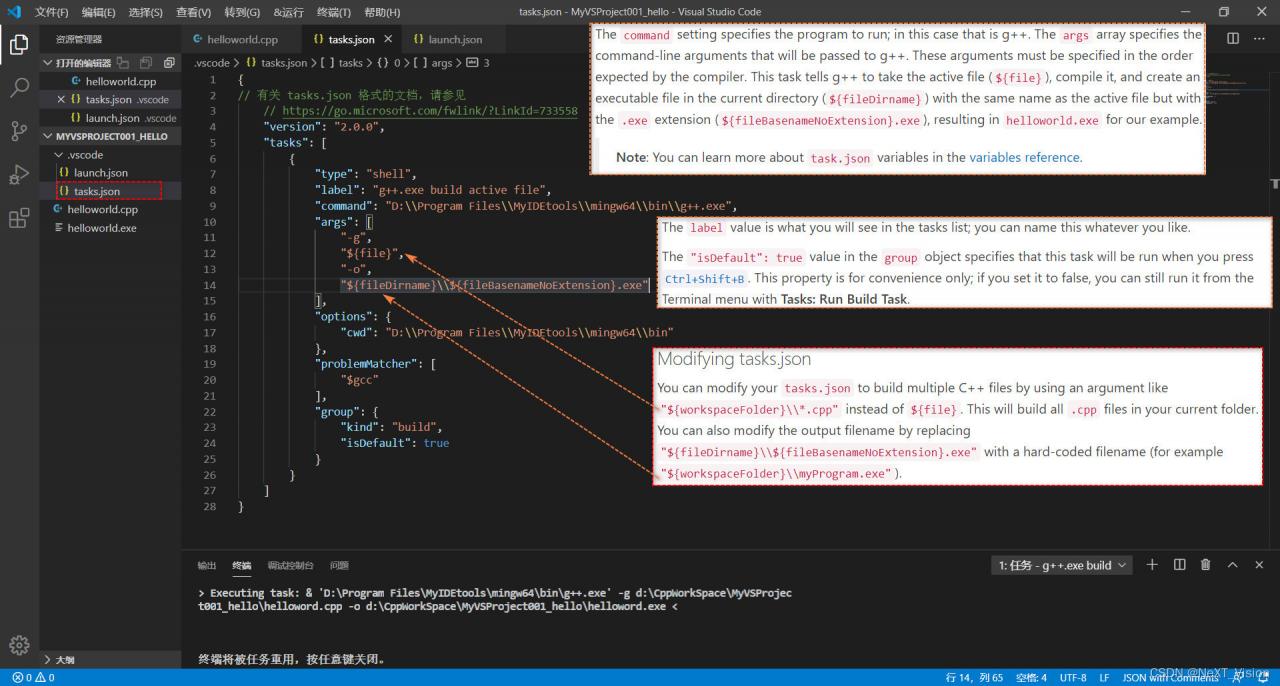Switch to the helloworld.cpp editor tab
Screen dimensions: 1280x686
click(x=241, y=39)
